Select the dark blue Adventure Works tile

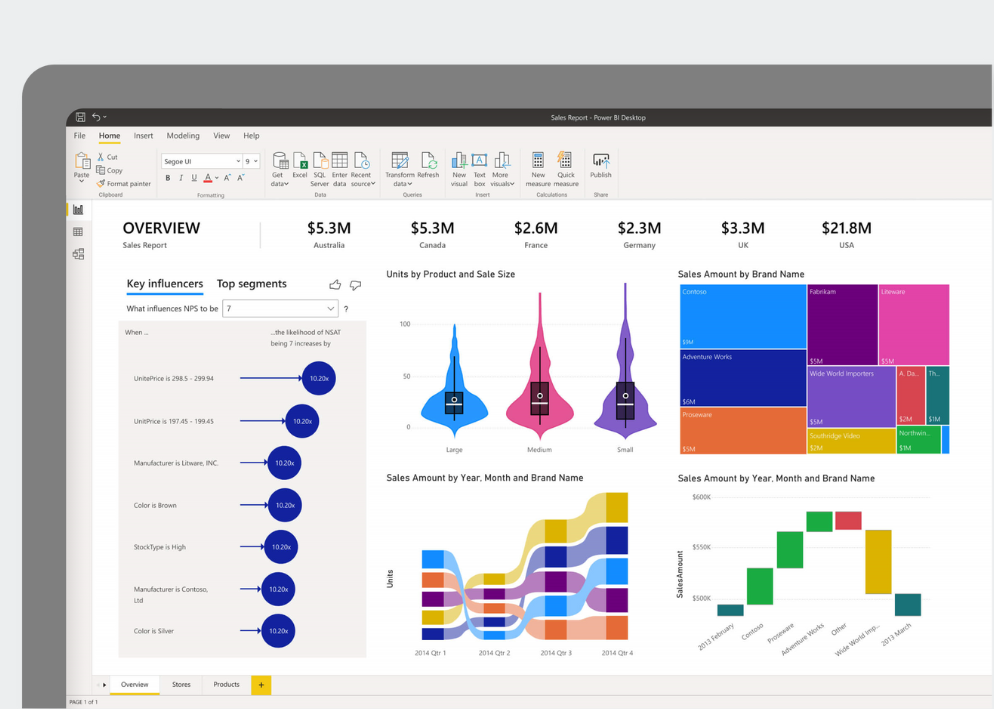[742, 378]
